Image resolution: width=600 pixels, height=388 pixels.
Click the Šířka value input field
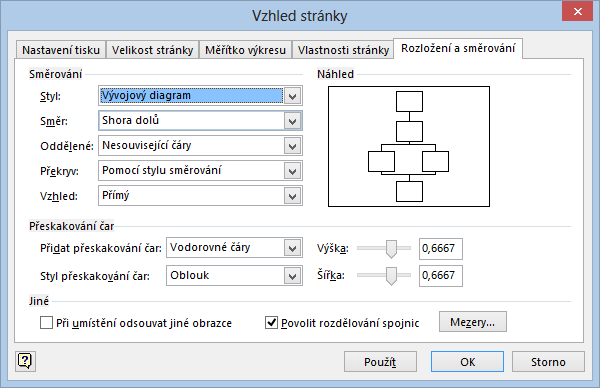point(441,276)
